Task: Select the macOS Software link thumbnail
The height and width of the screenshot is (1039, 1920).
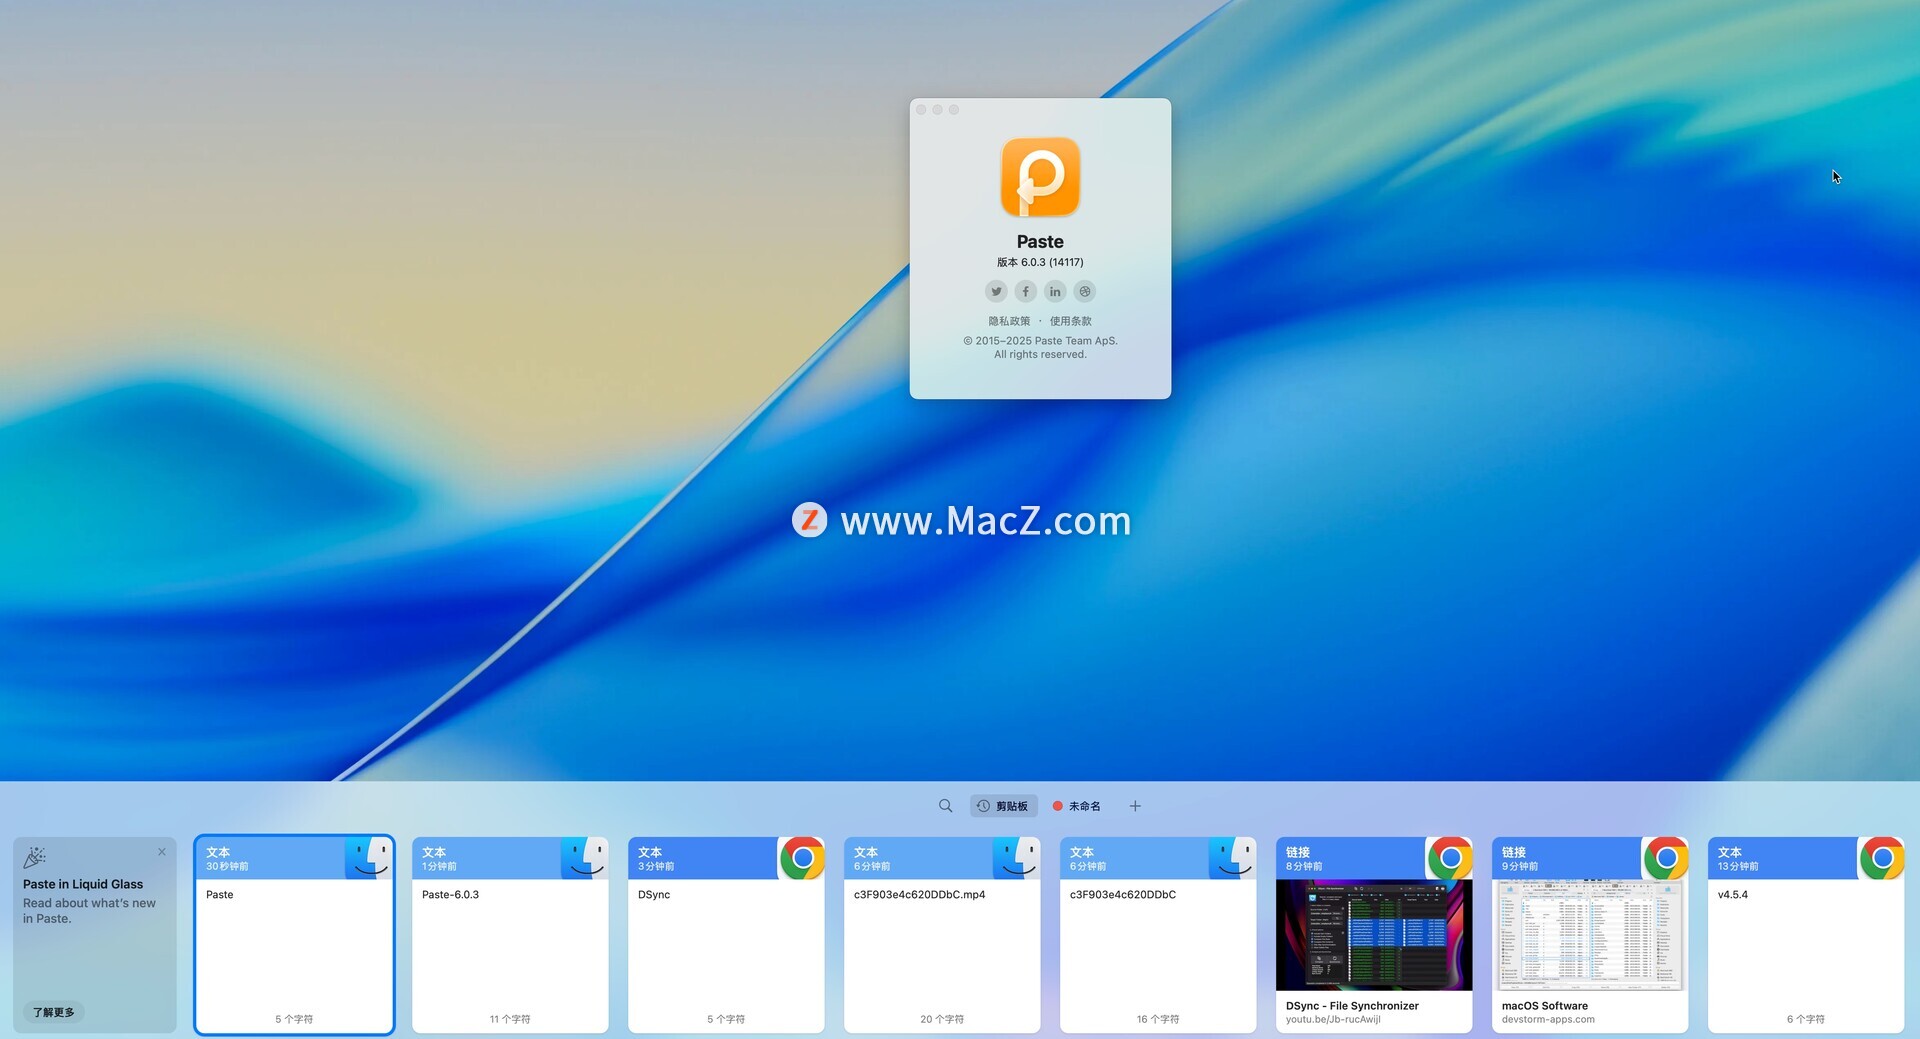Action: [x=1590, y=935]
